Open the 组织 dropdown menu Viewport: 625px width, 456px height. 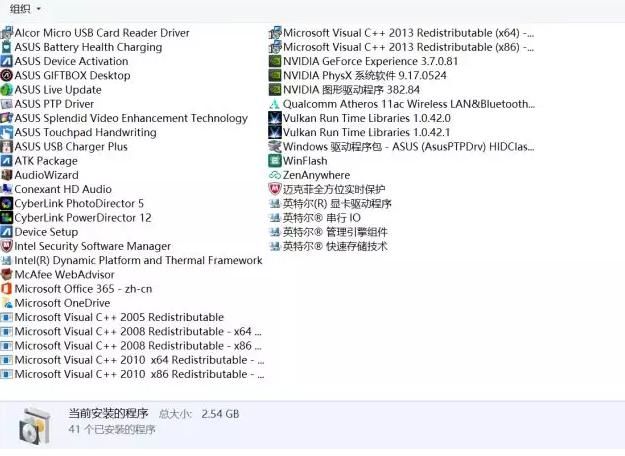[x=26, y=8]
